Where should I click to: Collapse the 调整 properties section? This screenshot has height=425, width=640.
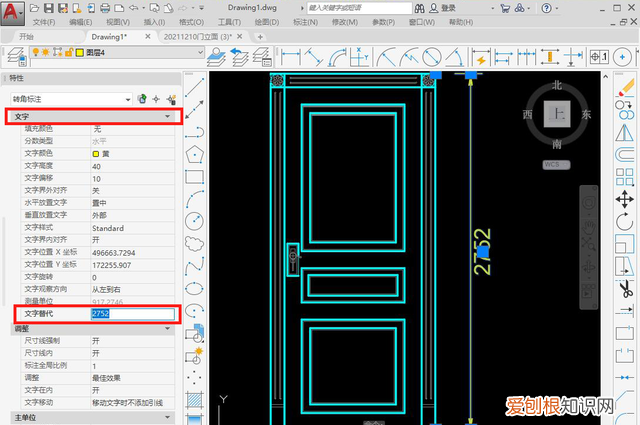pyautogui.click(x=167, y=328)
